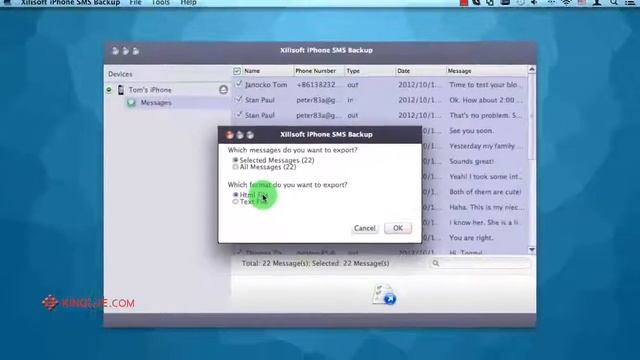This screenshot has height=360, width=640.
Task: Click the Wi-Fi icon in menu bar
Action: [x=566, y=2]
